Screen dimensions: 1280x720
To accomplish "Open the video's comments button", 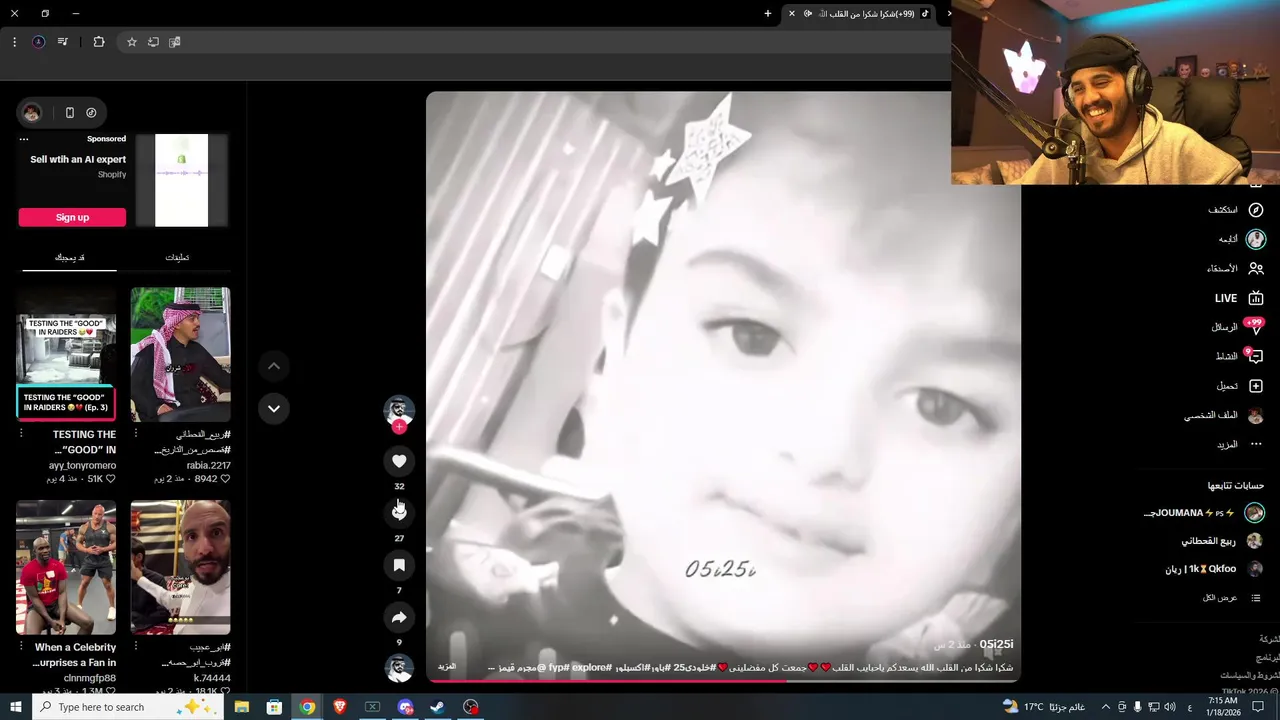I will tap(399, 512).
